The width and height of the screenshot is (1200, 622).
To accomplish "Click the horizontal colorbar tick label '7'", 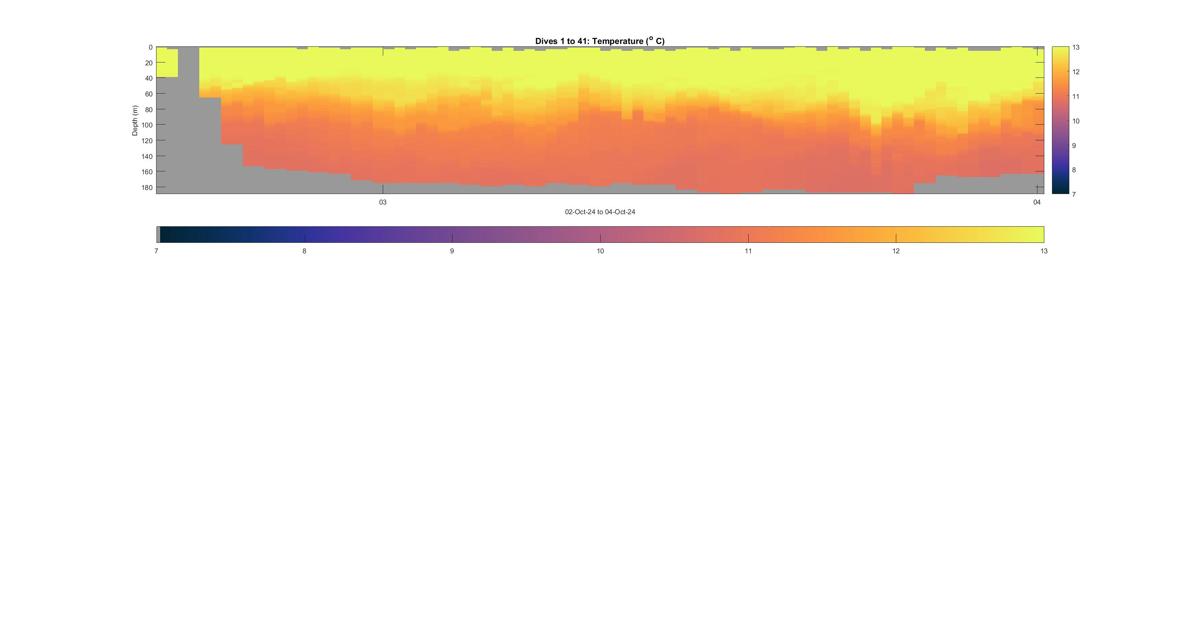I will click(x=157, y=252).
